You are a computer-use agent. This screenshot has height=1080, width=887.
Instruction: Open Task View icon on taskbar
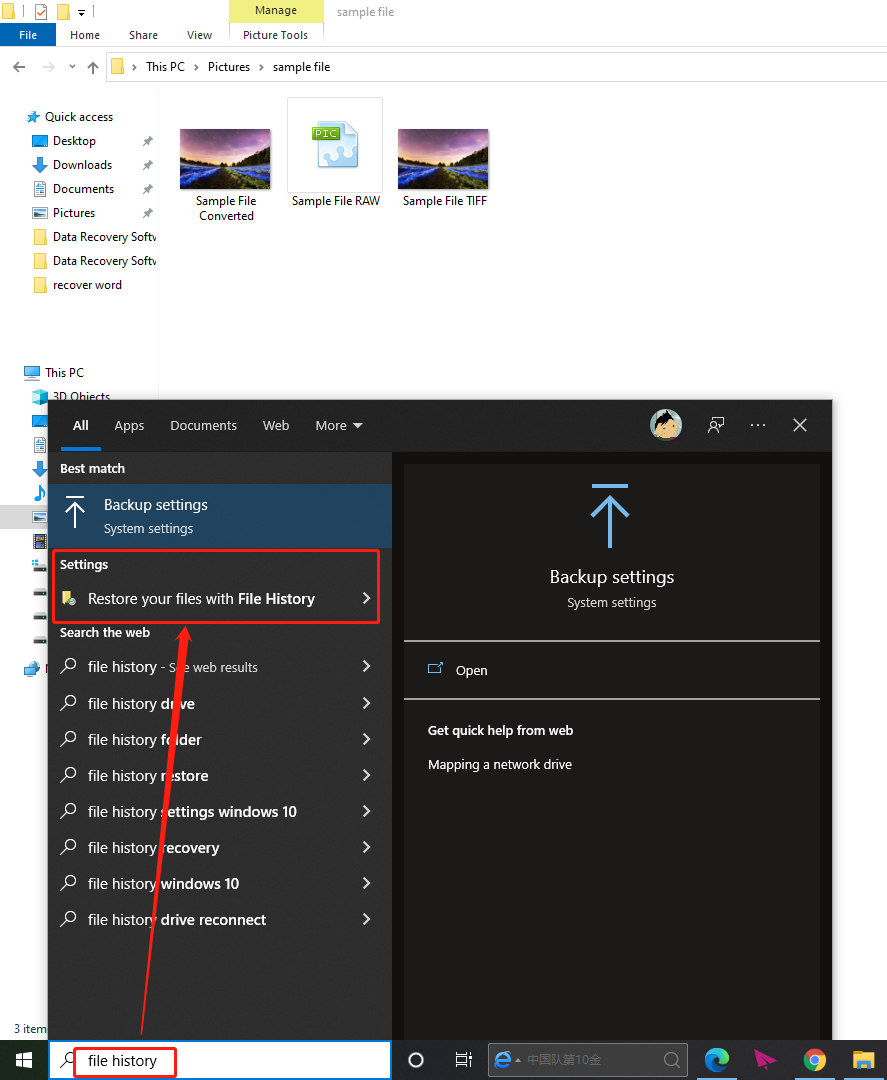tap(463, 1060)
